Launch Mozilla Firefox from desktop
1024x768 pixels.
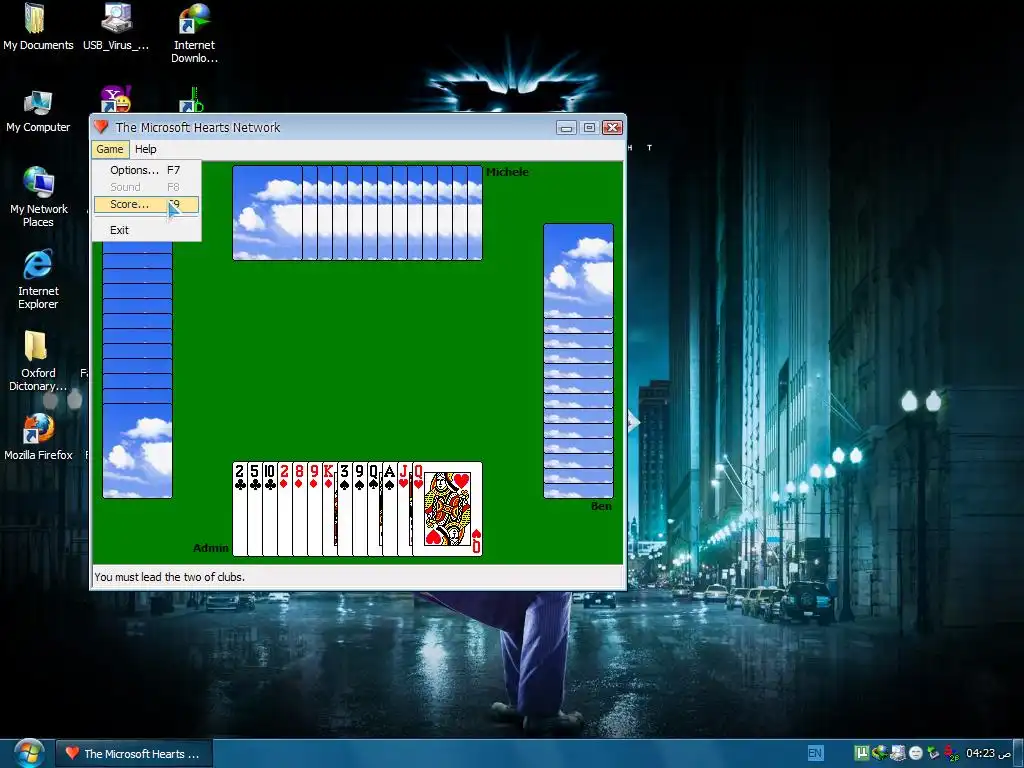click(x=38, y=437)
